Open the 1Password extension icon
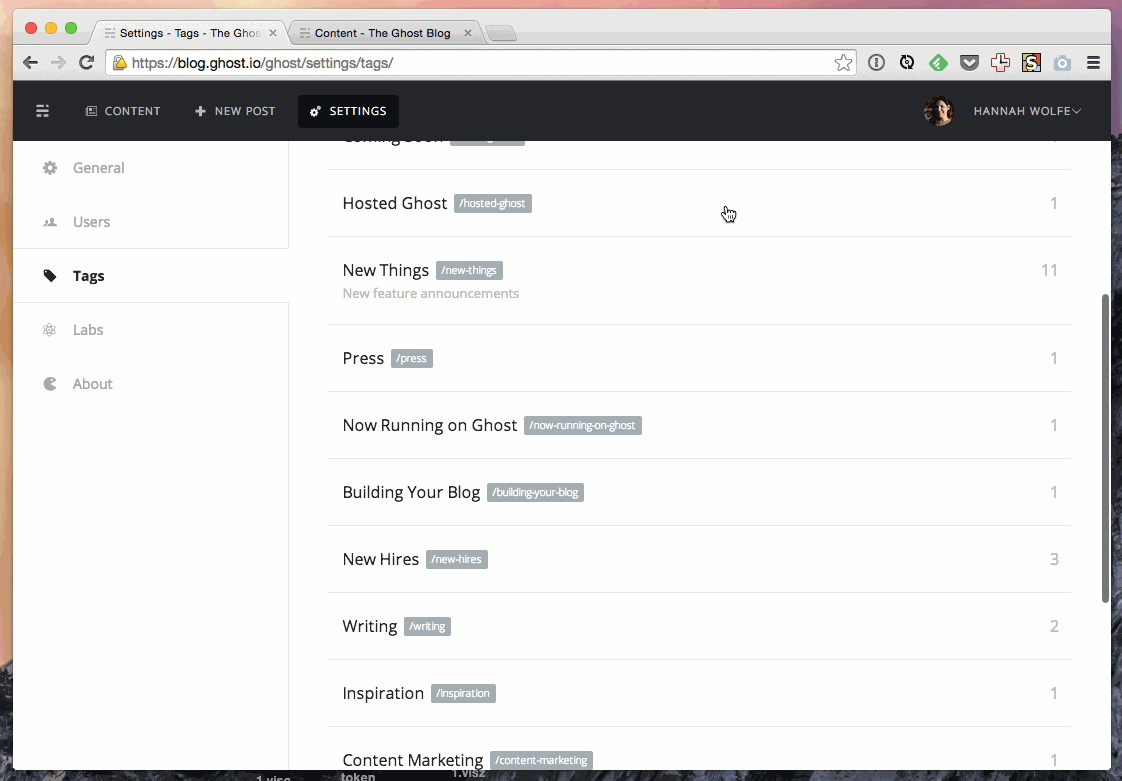The image size is (1122, 781). point(876,63)
